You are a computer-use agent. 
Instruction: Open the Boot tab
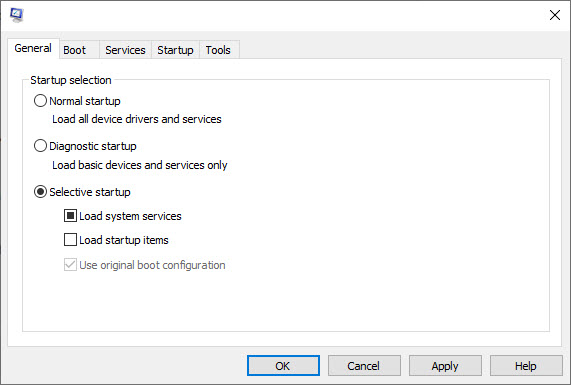pyautogui.click(x=75, y=50)
